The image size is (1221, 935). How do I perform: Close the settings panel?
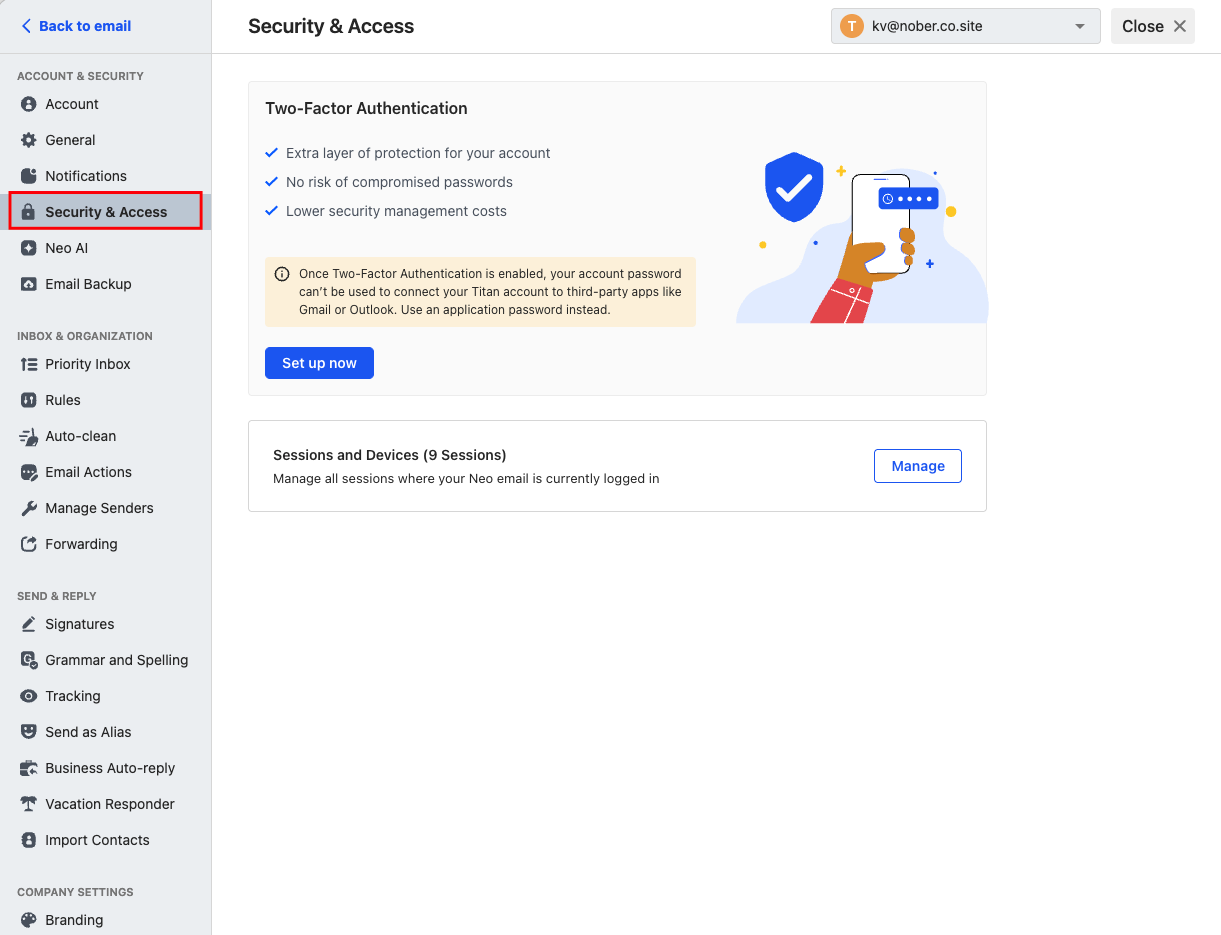point(1153,26)
